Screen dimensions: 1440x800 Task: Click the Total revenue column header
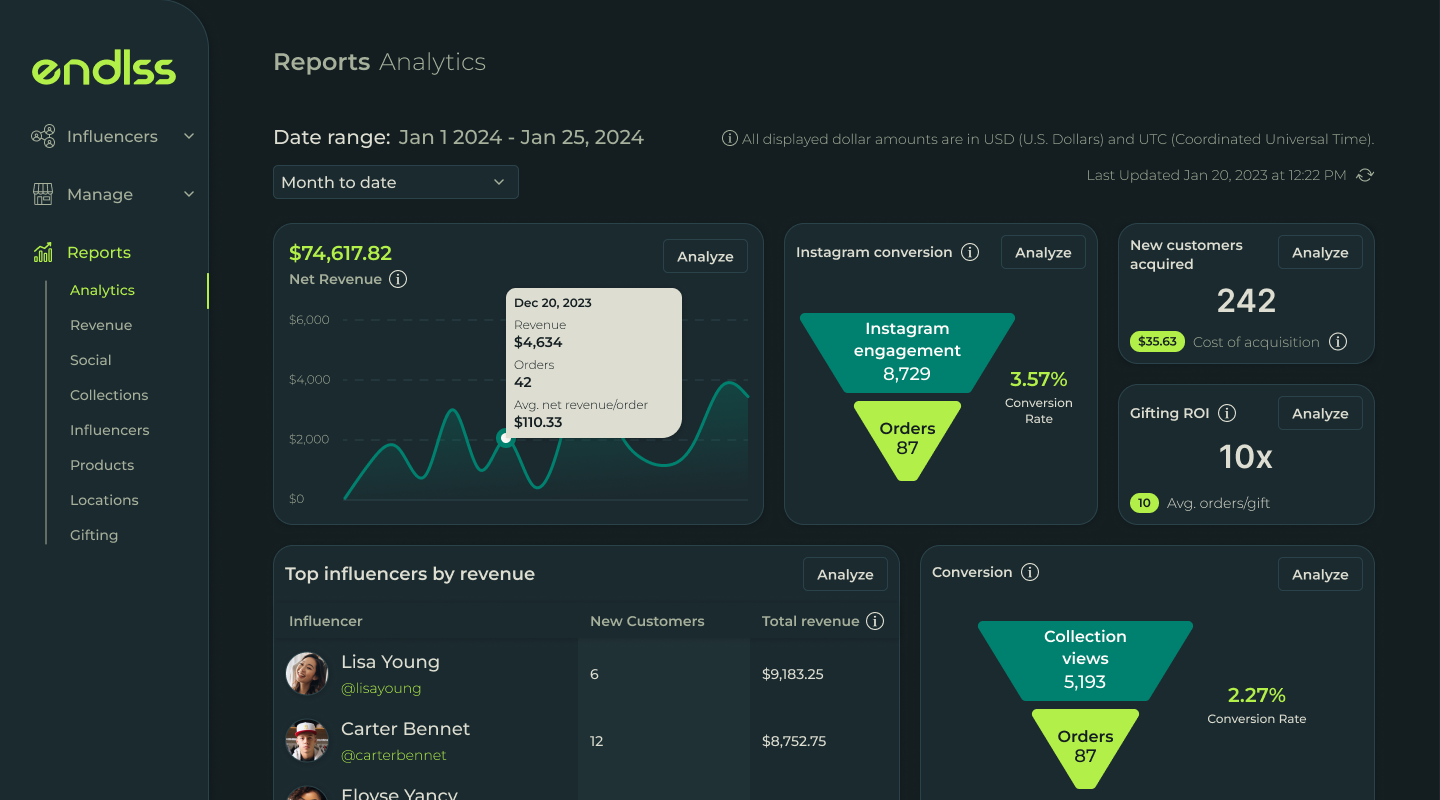[x=810, y=621]
